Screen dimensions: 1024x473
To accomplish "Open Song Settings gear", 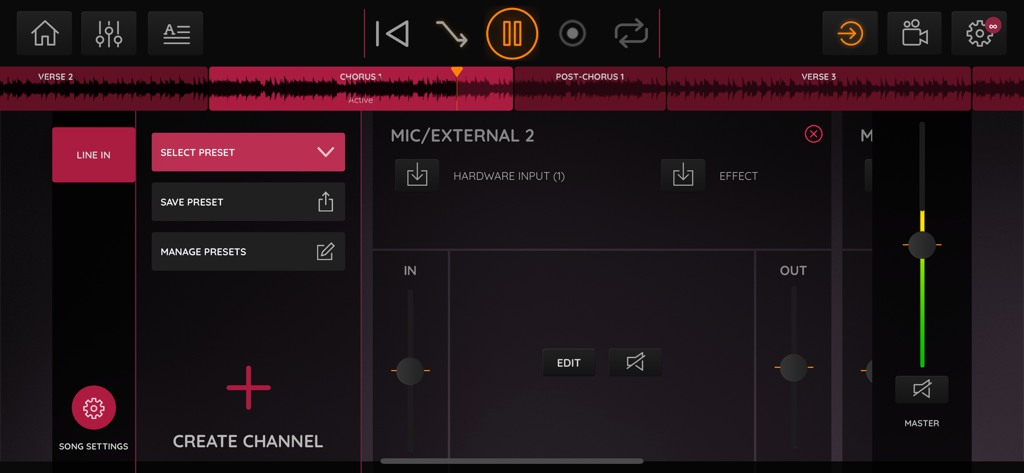I will [x=93, y=408].
